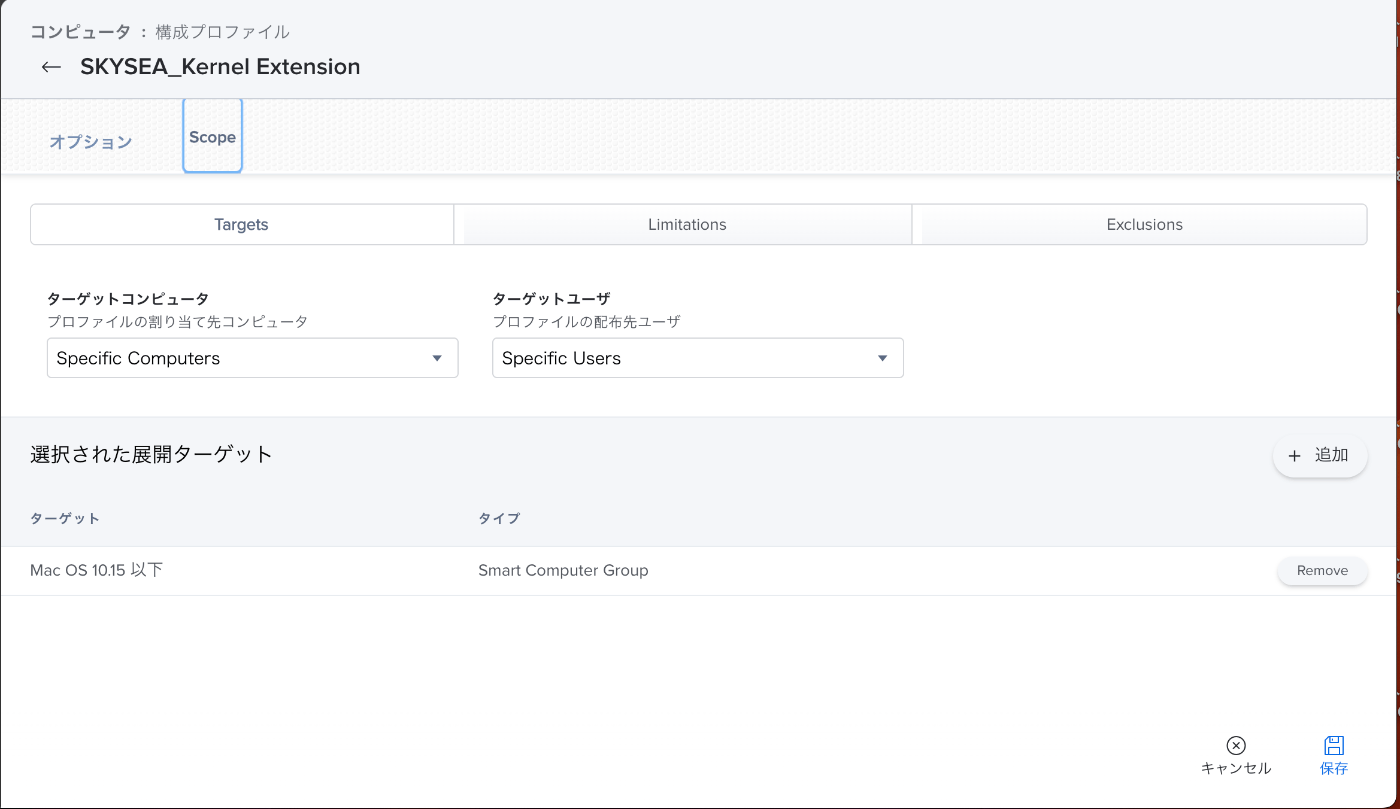Click the Mac OS 10.15 以下 row text
1400x809 pixels.
tap(96, 570)
